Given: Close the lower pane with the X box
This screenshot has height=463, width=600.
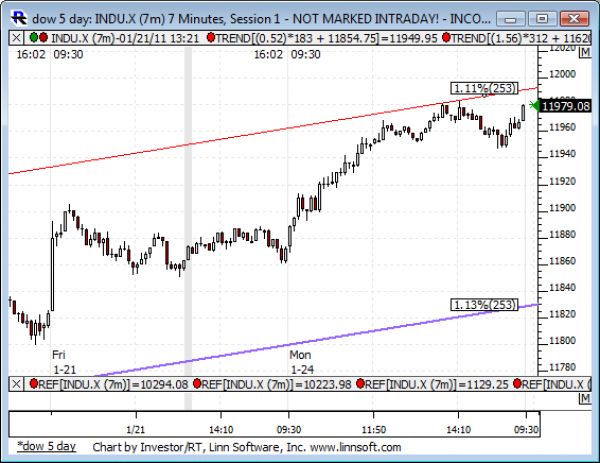Looking at the screenshot, I should pos(16,384).
